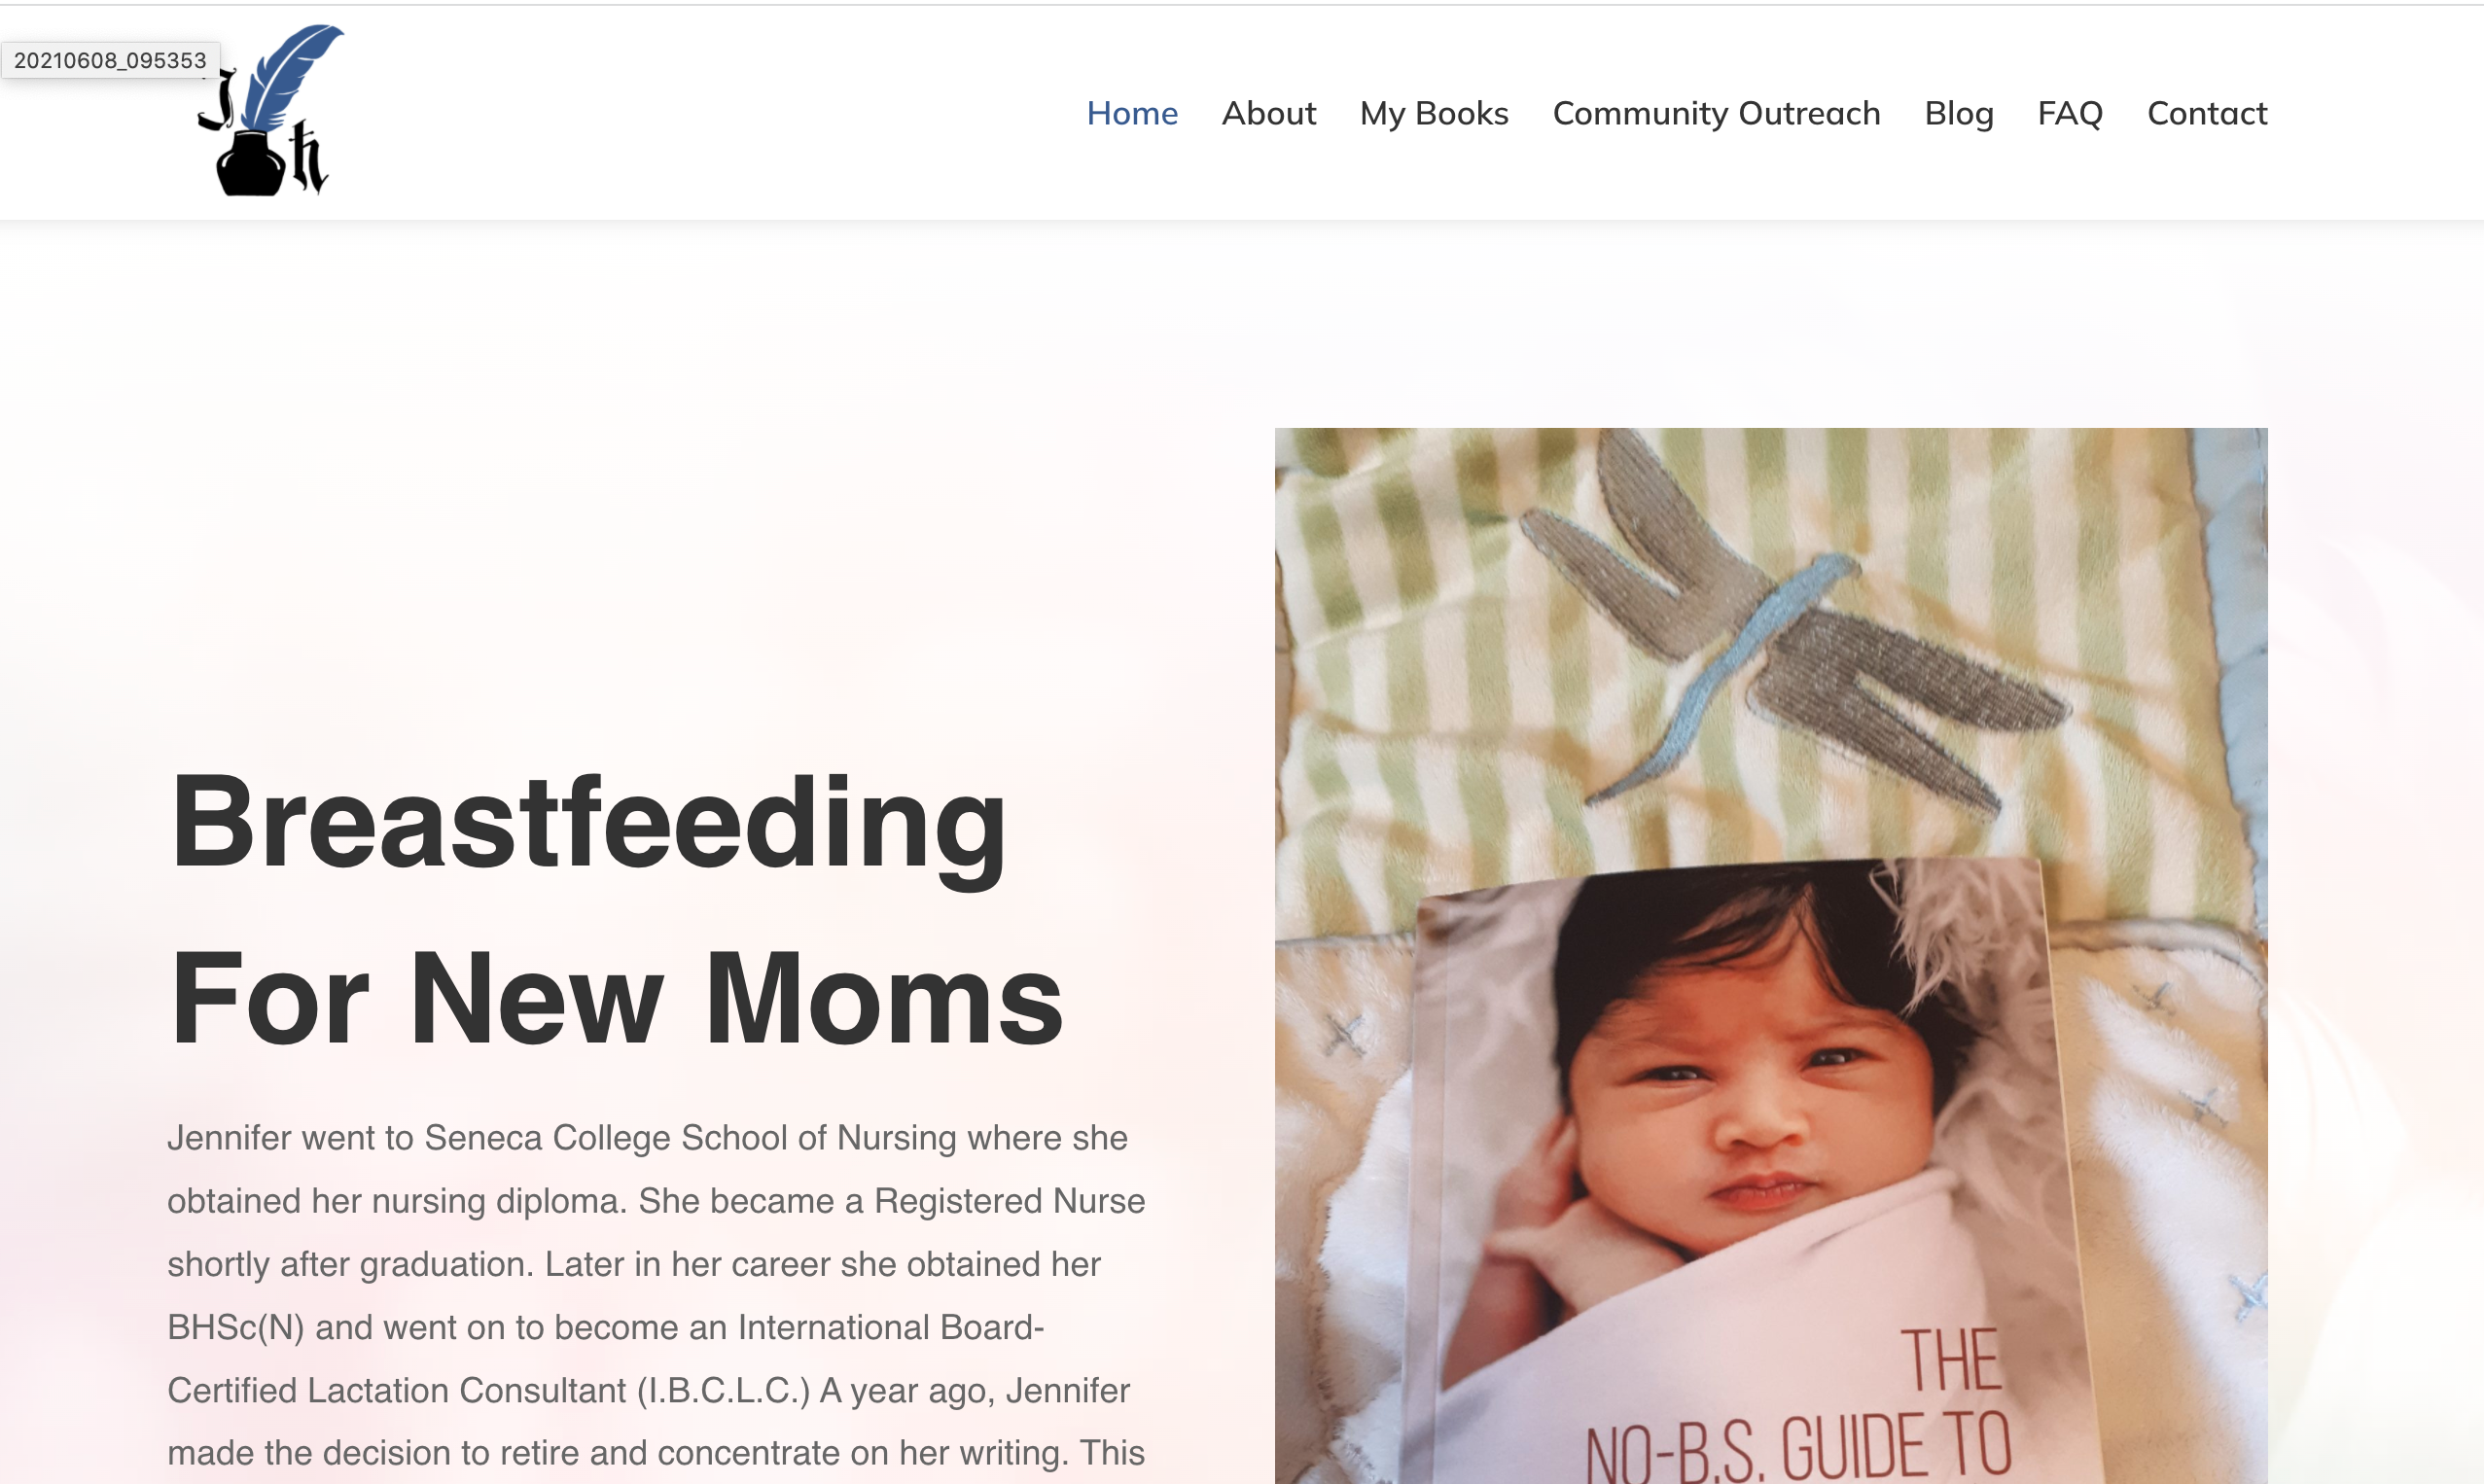The image size is (2484, 1484).
Task: Visit the Blog link
Action: 1959,113
